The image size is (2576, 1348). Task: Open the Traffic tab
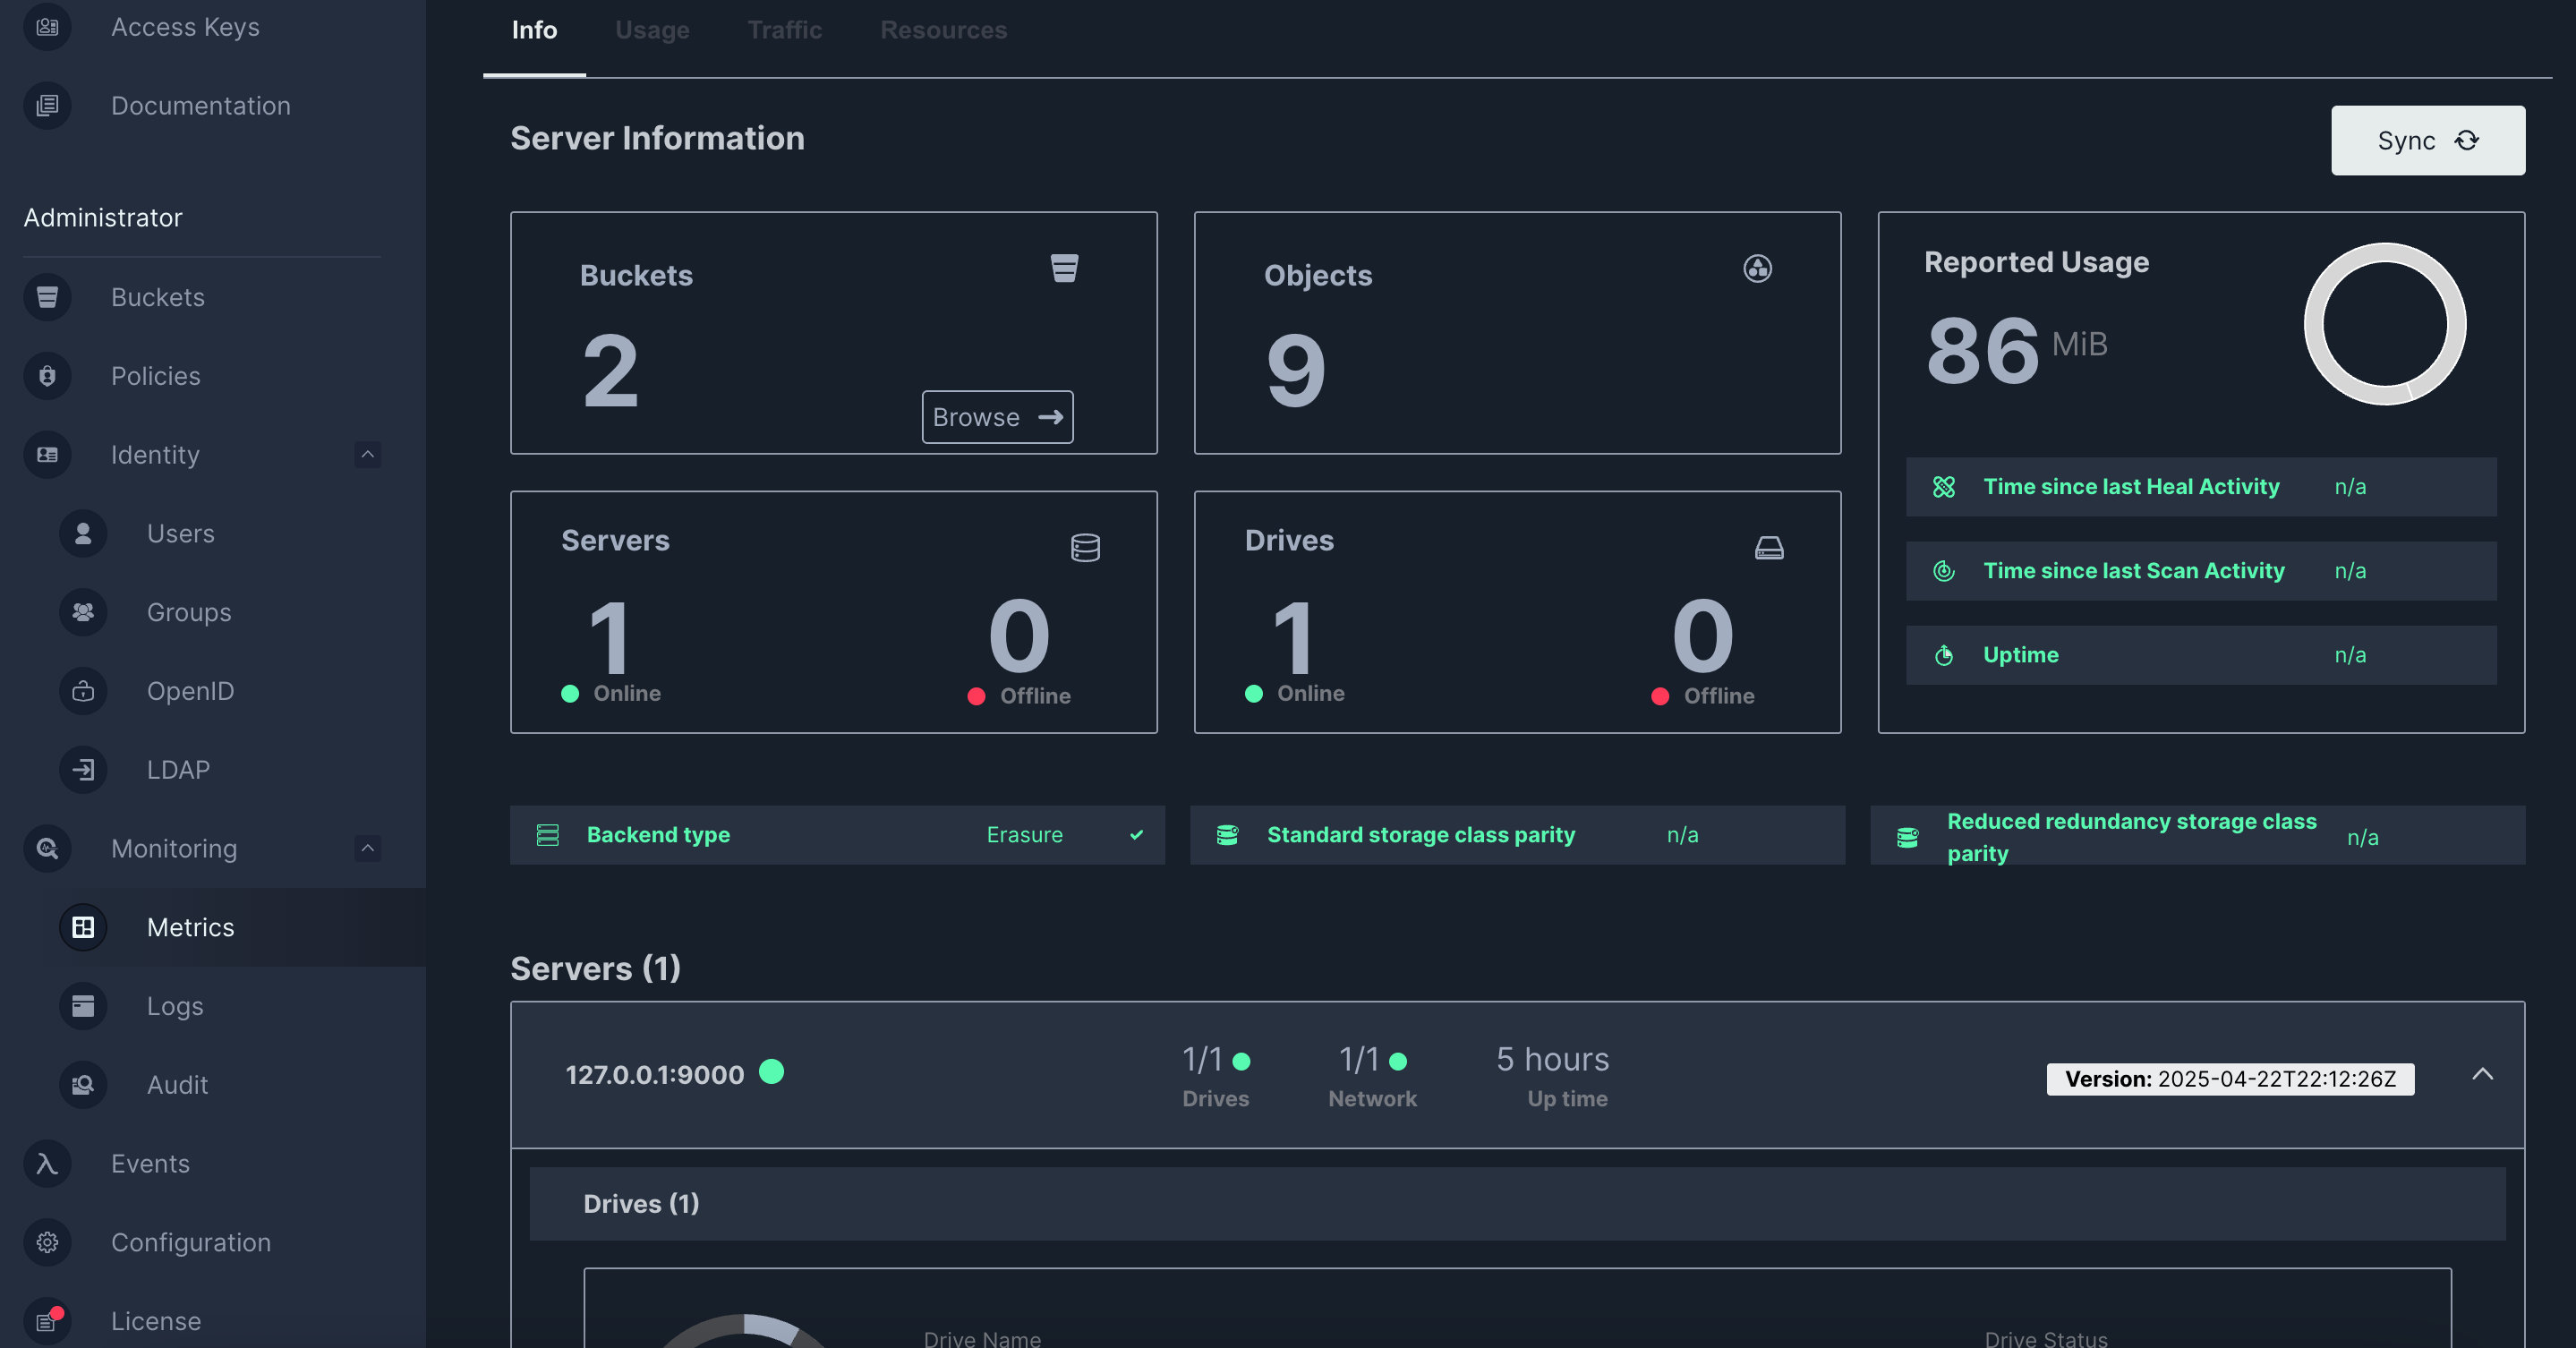point(784,30)
